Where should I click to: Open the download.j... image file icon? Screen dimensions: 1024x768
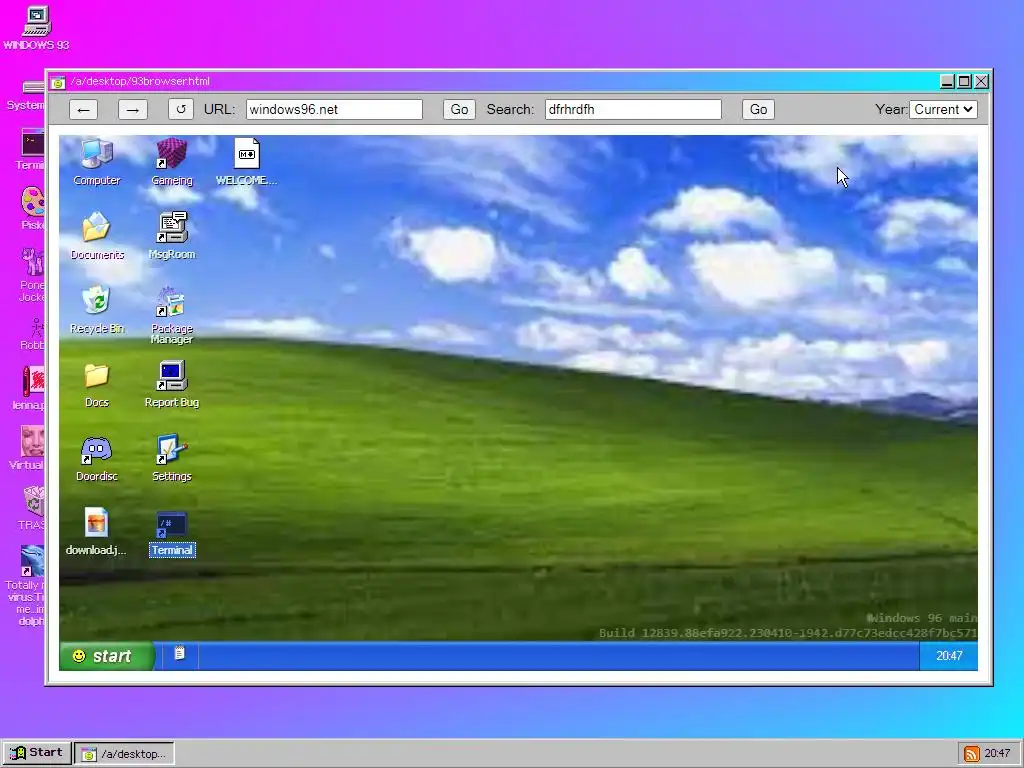tap(97, 532)
